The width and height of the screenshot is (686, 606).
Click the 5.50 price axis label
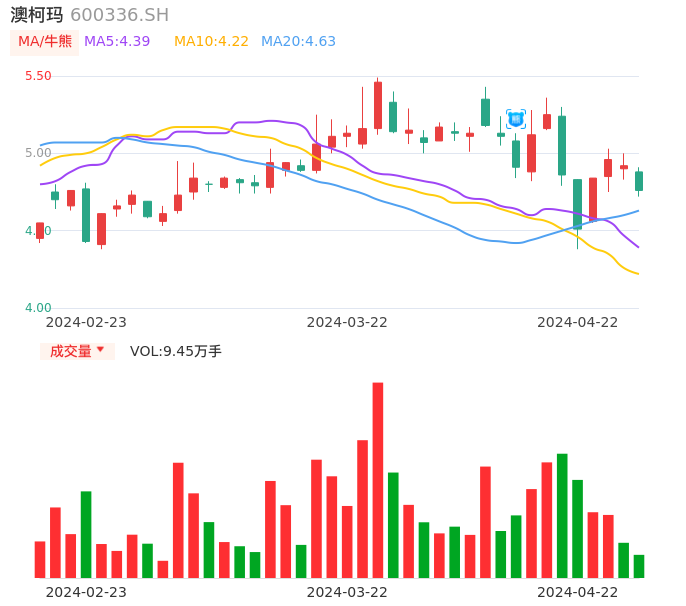point(37,76)
